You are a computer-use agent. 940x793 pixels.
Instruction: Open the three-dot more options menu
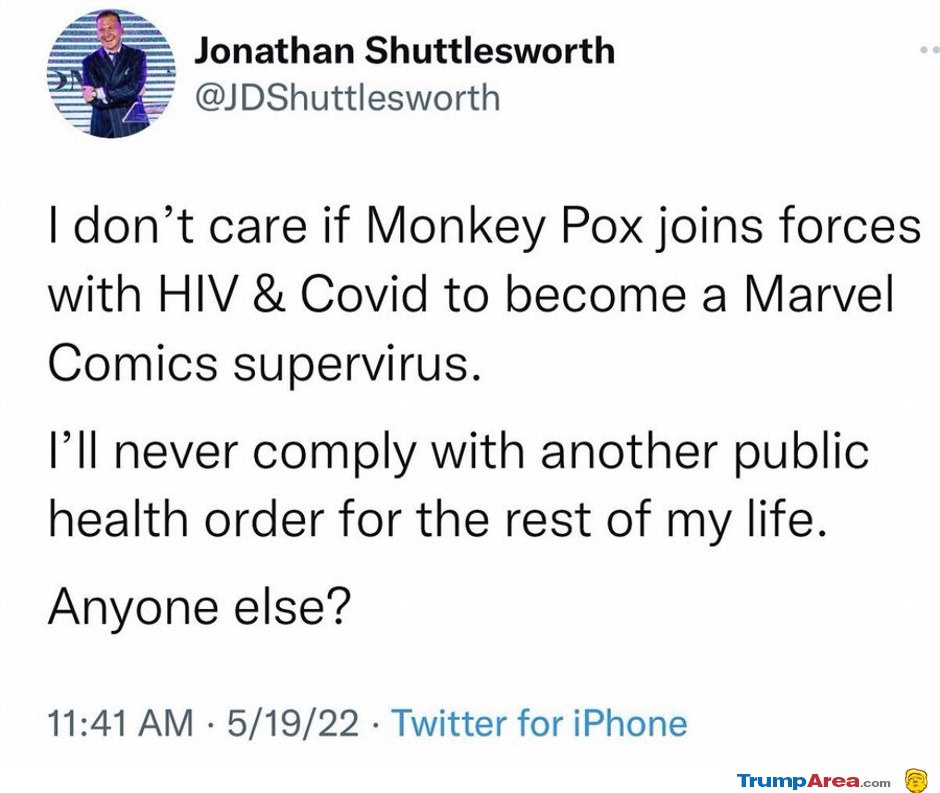point(929,50)
